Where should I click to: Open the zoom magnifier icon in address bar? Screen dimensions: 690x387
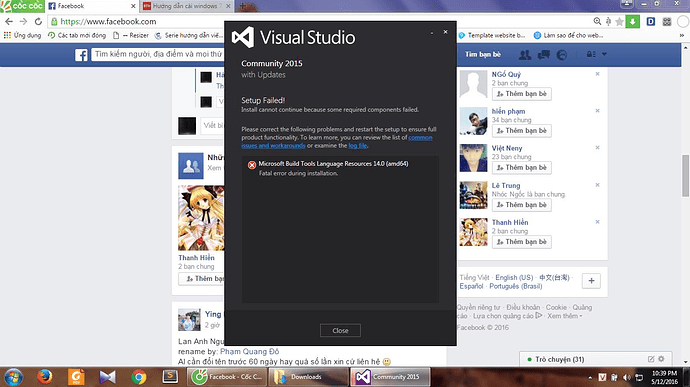(597, 21)
